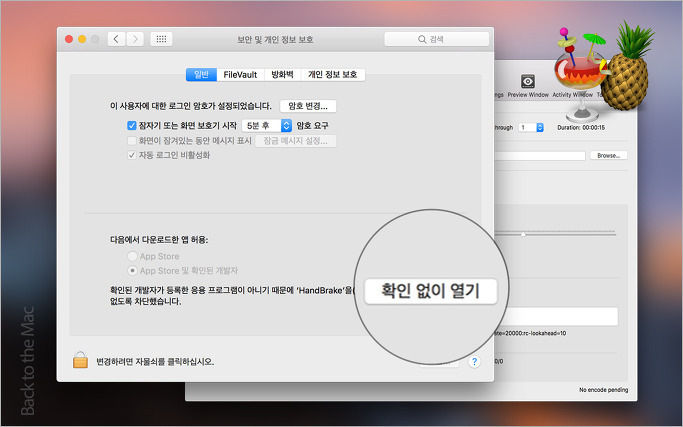
Task: Click the Duration: 00:00:15 text
Action: (581, 128)
